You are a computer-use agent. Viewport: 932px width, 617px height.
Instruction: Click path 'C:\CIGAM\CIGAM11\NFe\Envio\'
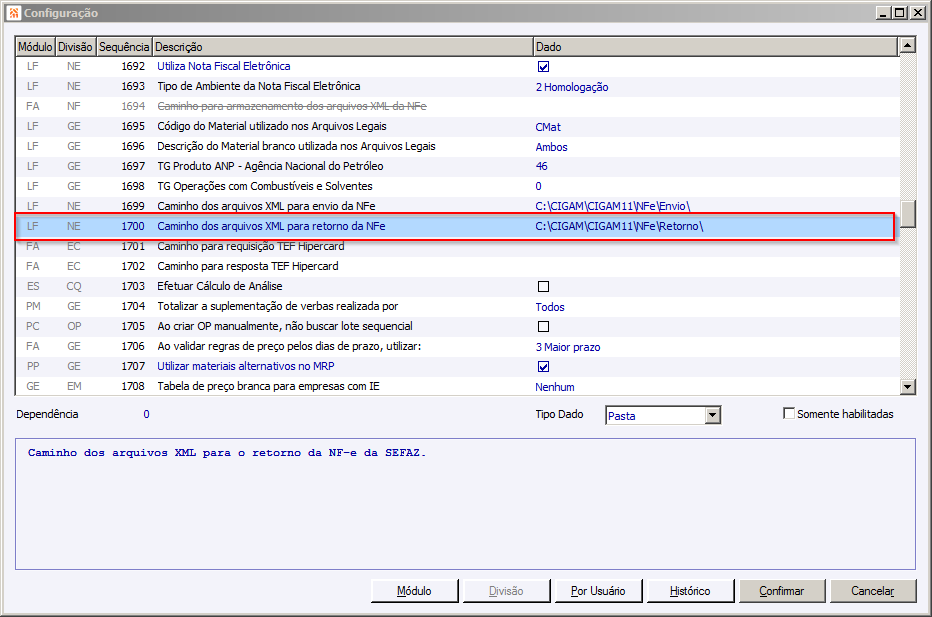pos(613,206)
